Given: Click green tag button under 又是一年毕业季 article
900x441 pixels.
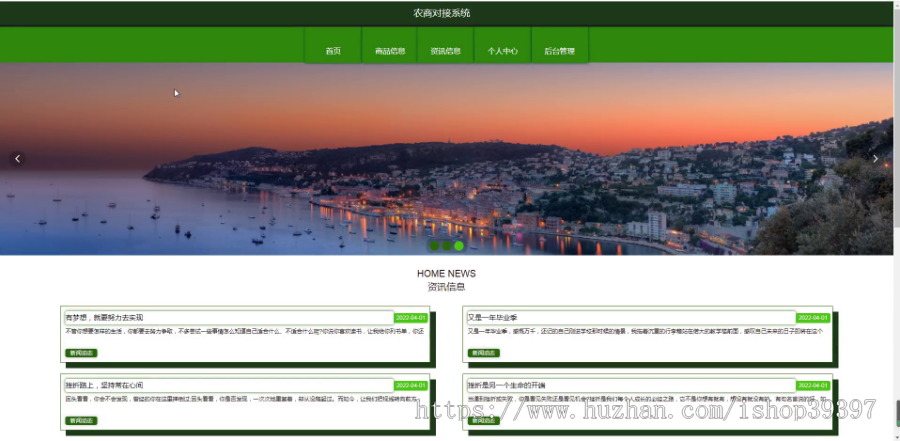Looking at the screenshot, I should tap(484, 353).
